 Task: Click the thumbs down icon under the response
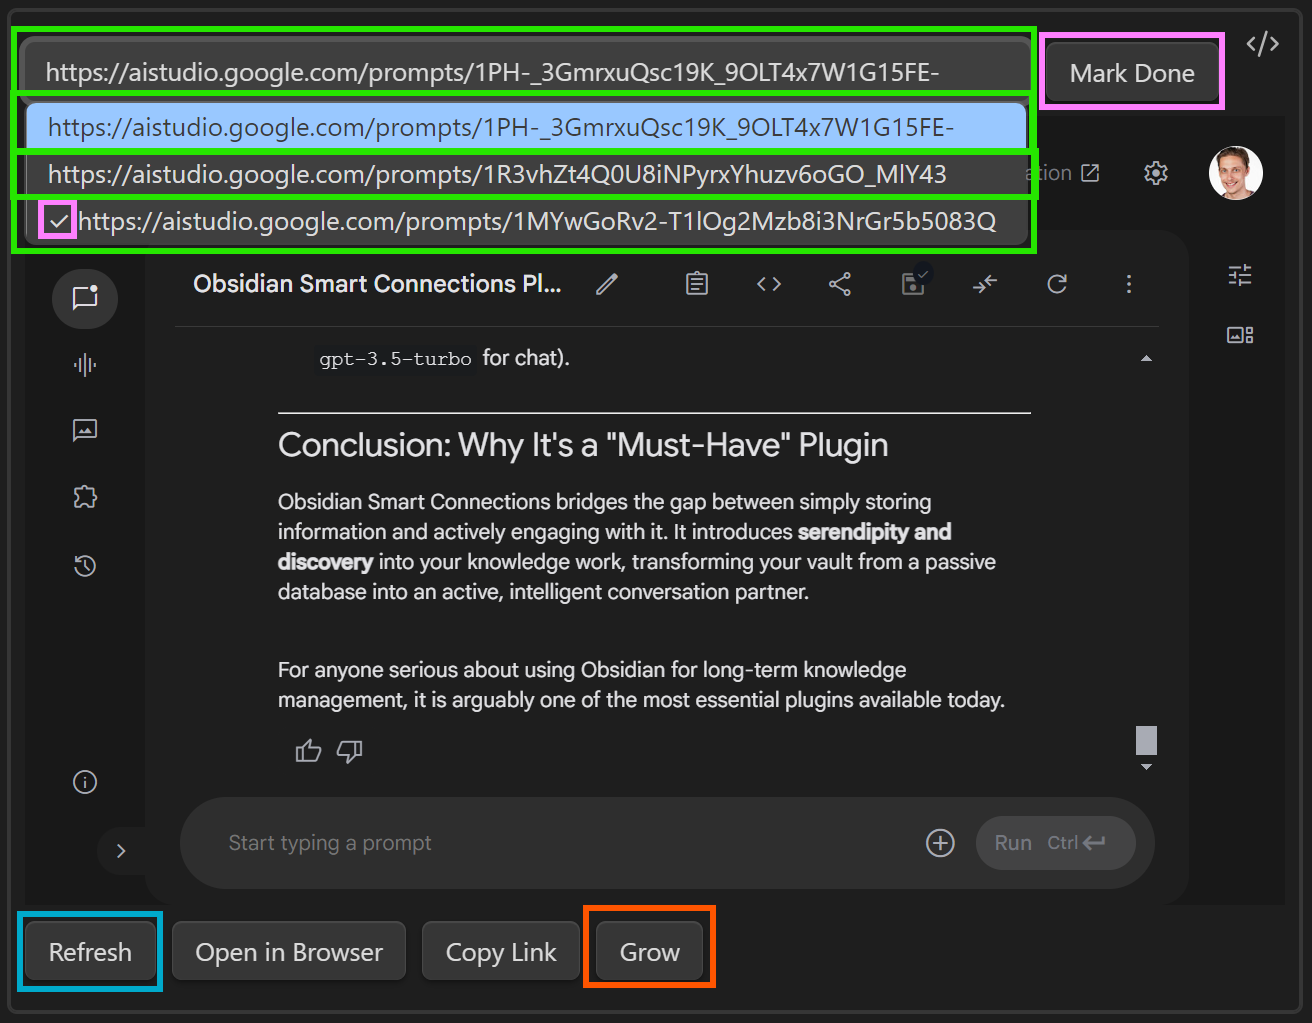[x=350, y=751]
